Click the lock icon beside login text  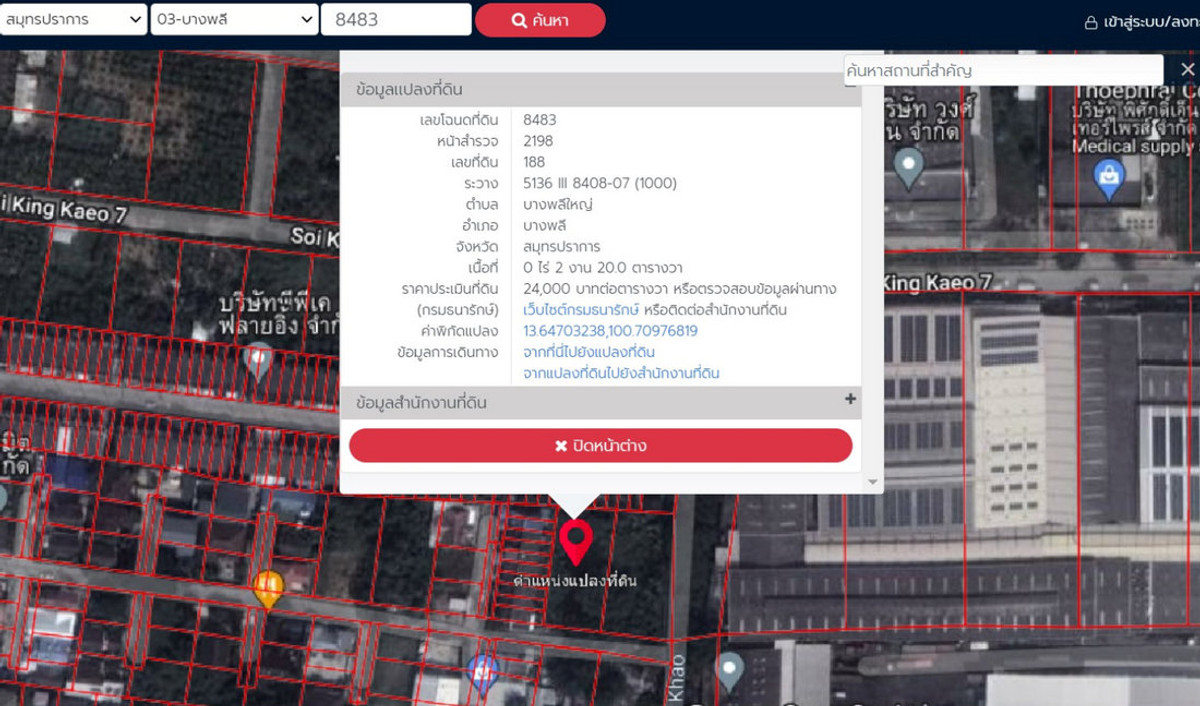pyautogui.click(x=1091, y=22)
